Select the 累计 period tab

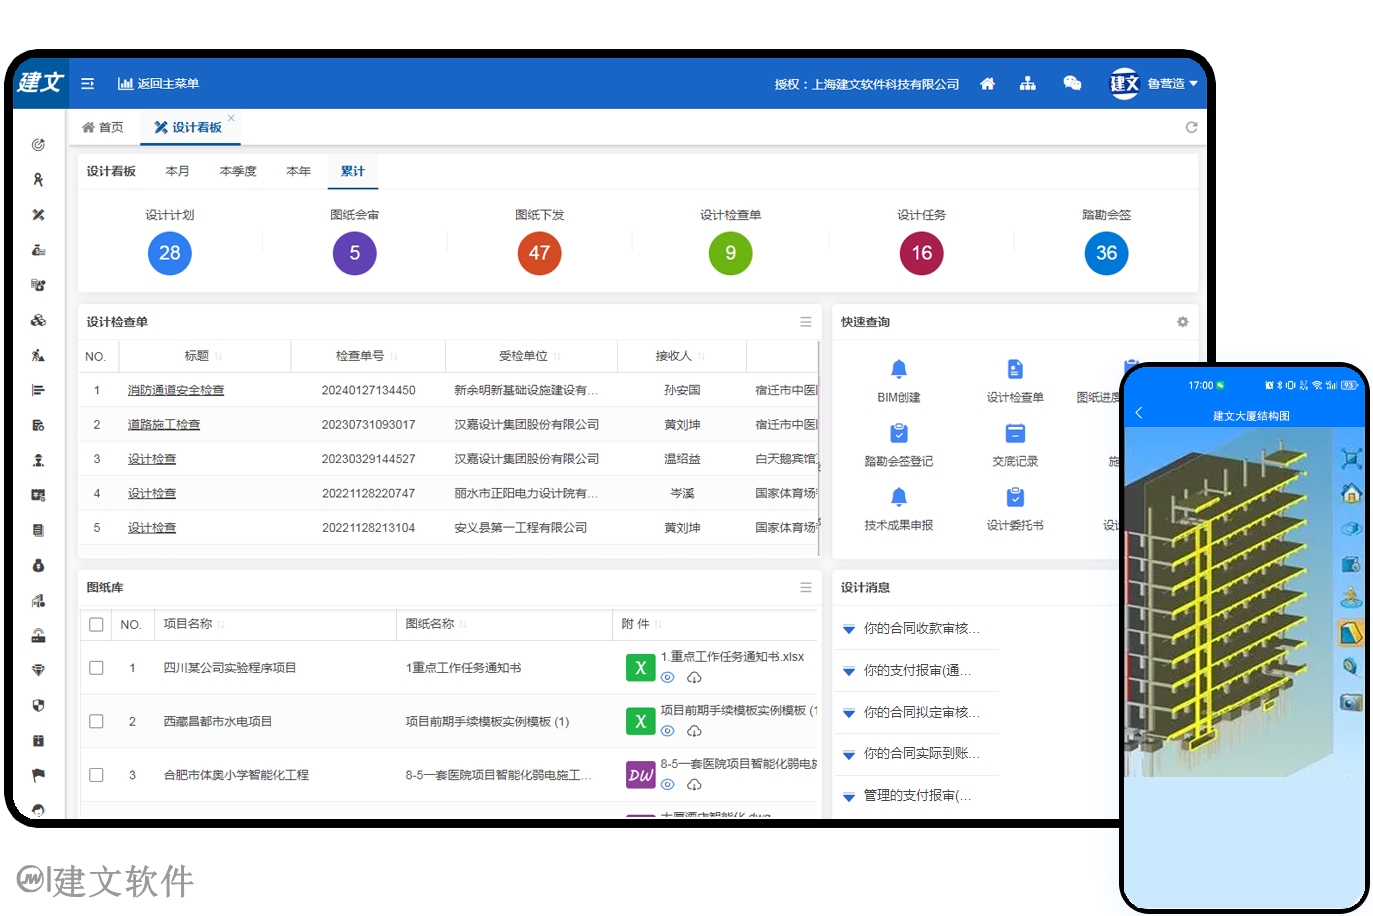[353, 171]
